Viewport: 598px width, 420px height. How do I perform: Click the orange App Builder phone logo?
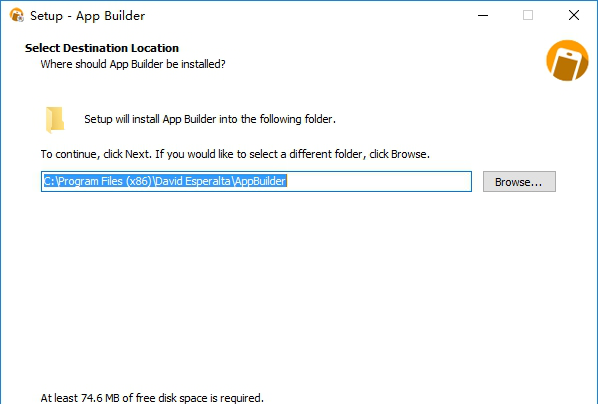coord(567,60)
